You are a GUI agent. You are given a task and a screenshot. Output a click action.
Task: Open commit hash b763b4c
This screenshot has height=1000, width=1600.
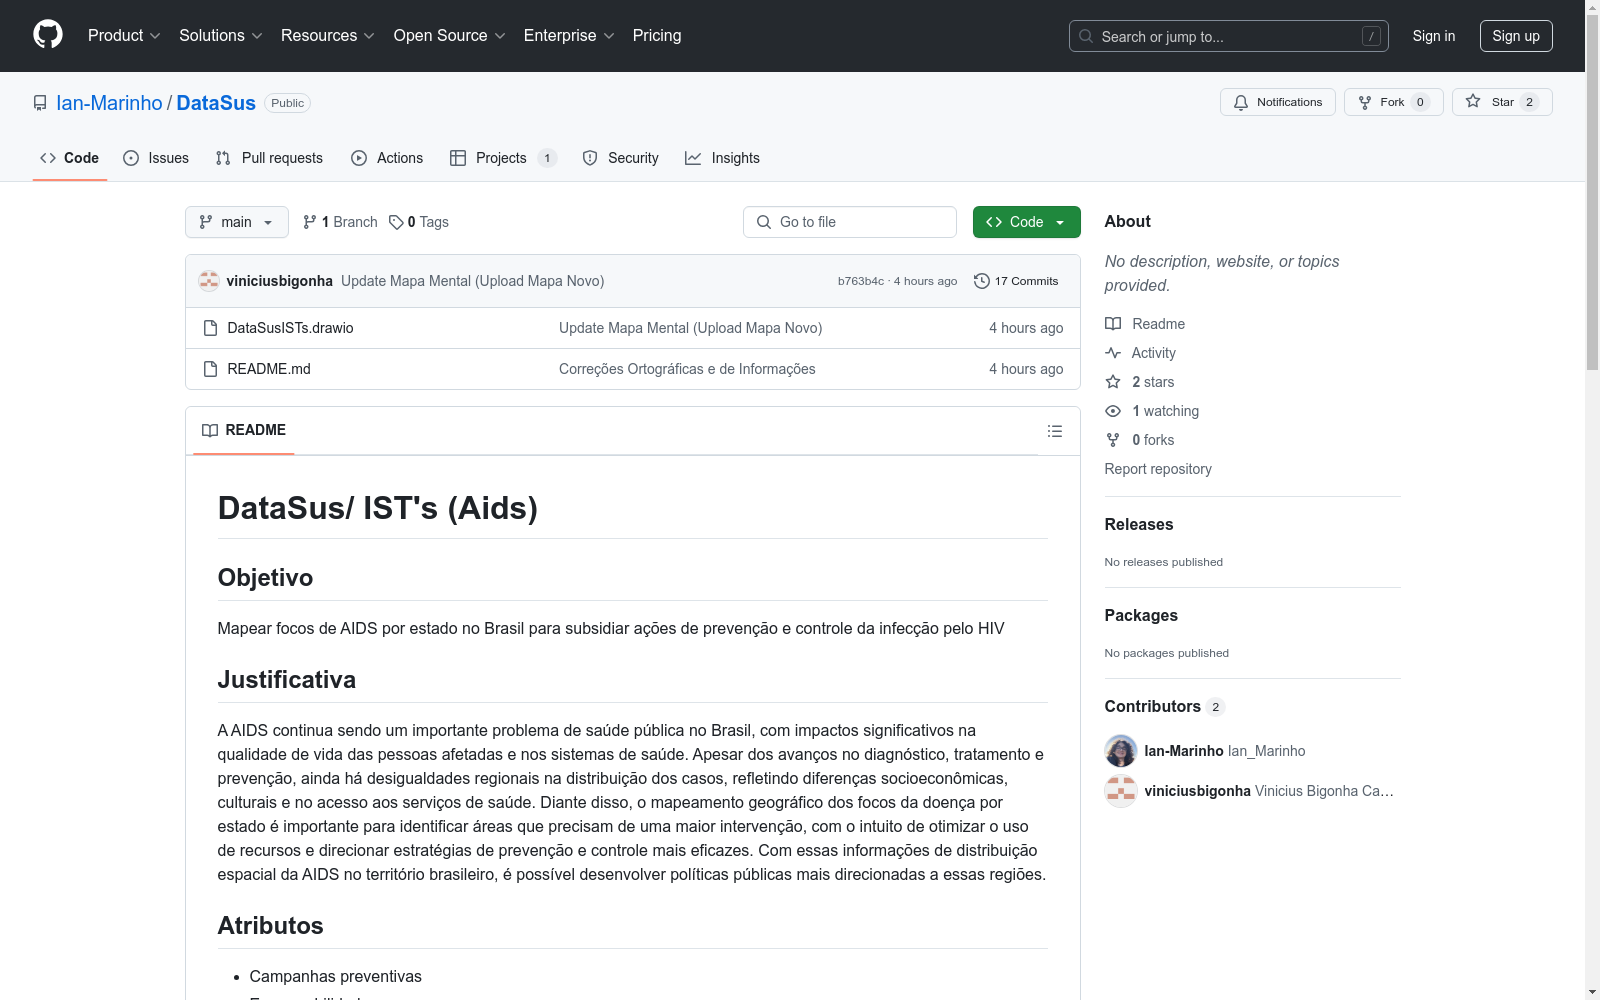(x=861, y=281)
